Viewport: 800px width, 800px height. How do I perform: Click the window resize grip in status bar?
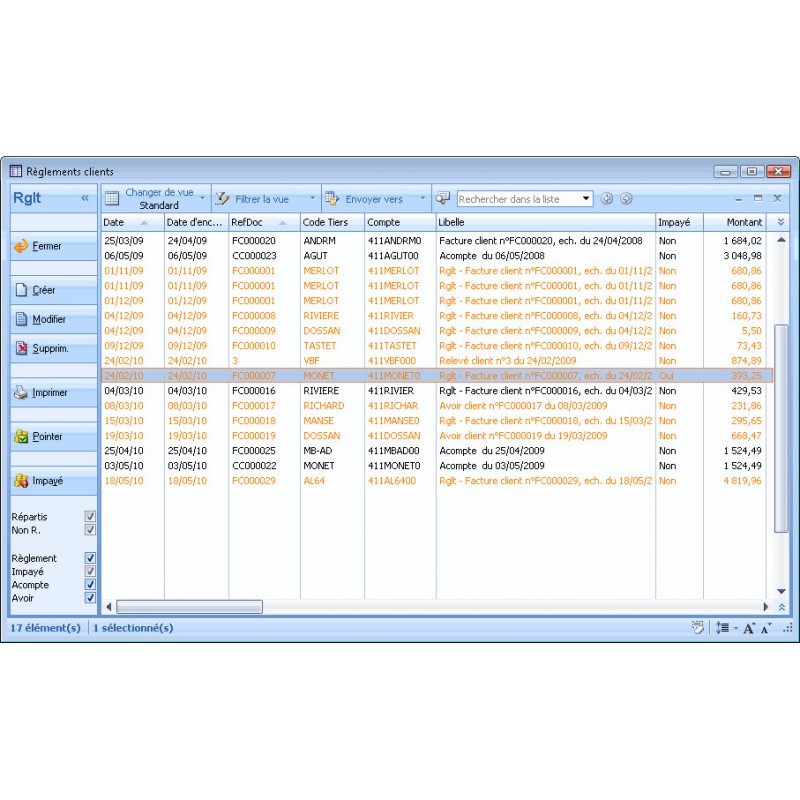788,629
